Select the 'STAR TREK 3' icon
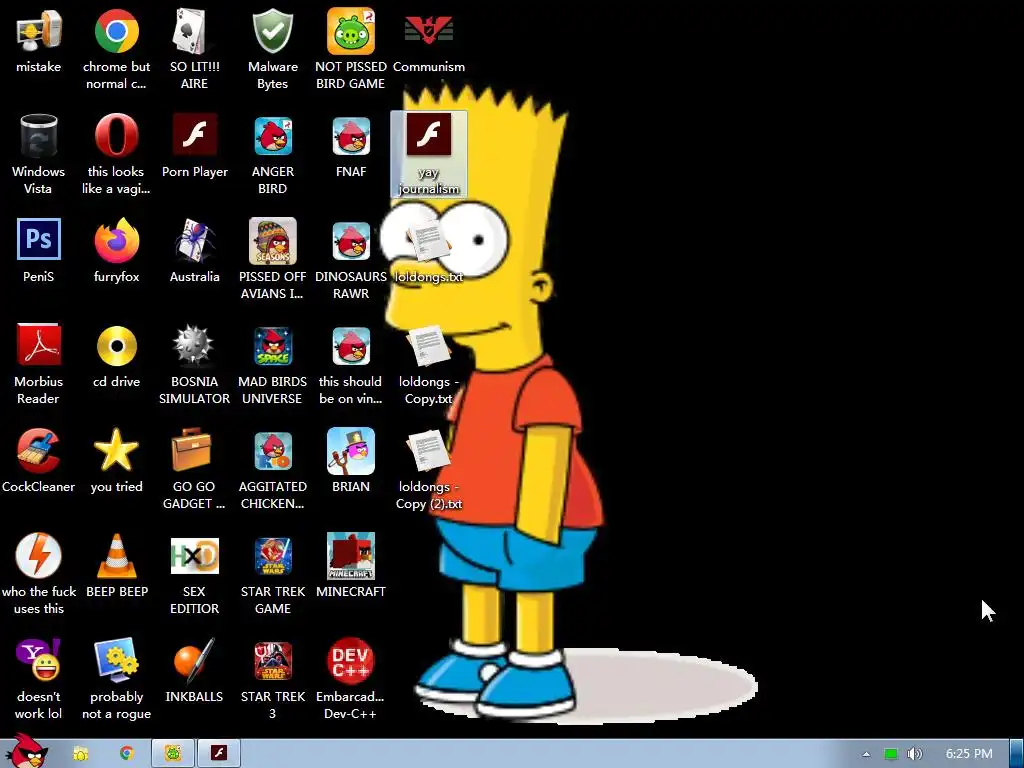 pos(273,661)
